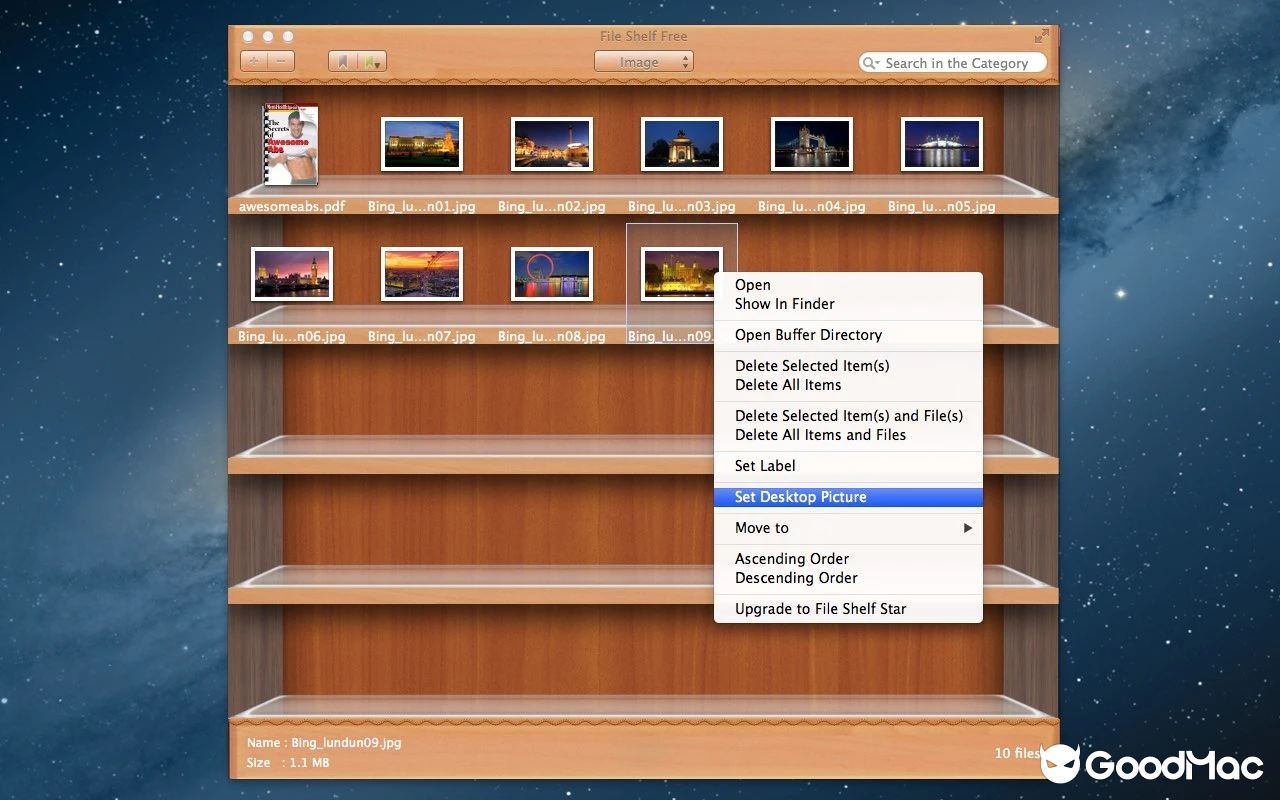Click the awesomeabs.pdf file name
The height and width of the screenshot is (800, 1280).
(292, 206)
